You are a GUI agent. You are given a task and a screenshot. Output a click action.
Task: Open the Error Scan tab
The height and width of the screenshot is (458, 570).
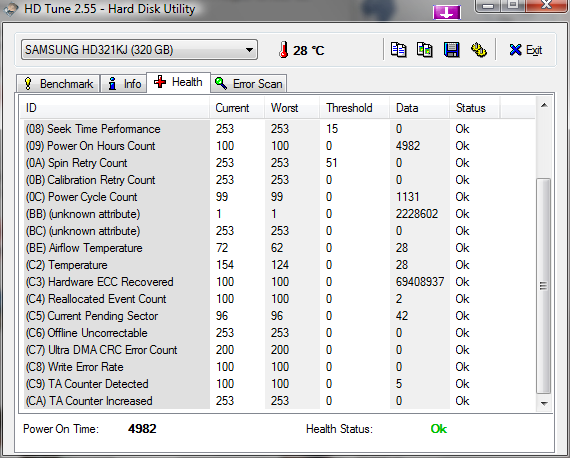249,84
